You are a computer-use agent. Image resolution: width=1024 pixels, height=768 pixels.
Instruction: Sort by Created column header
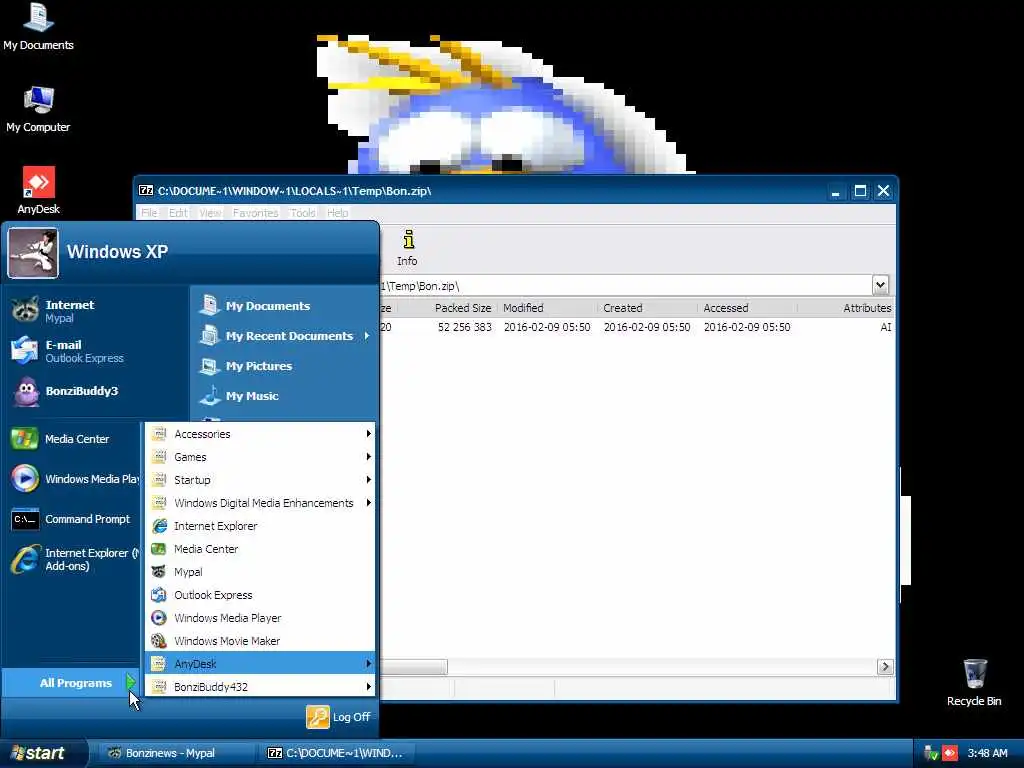point(647,308)
